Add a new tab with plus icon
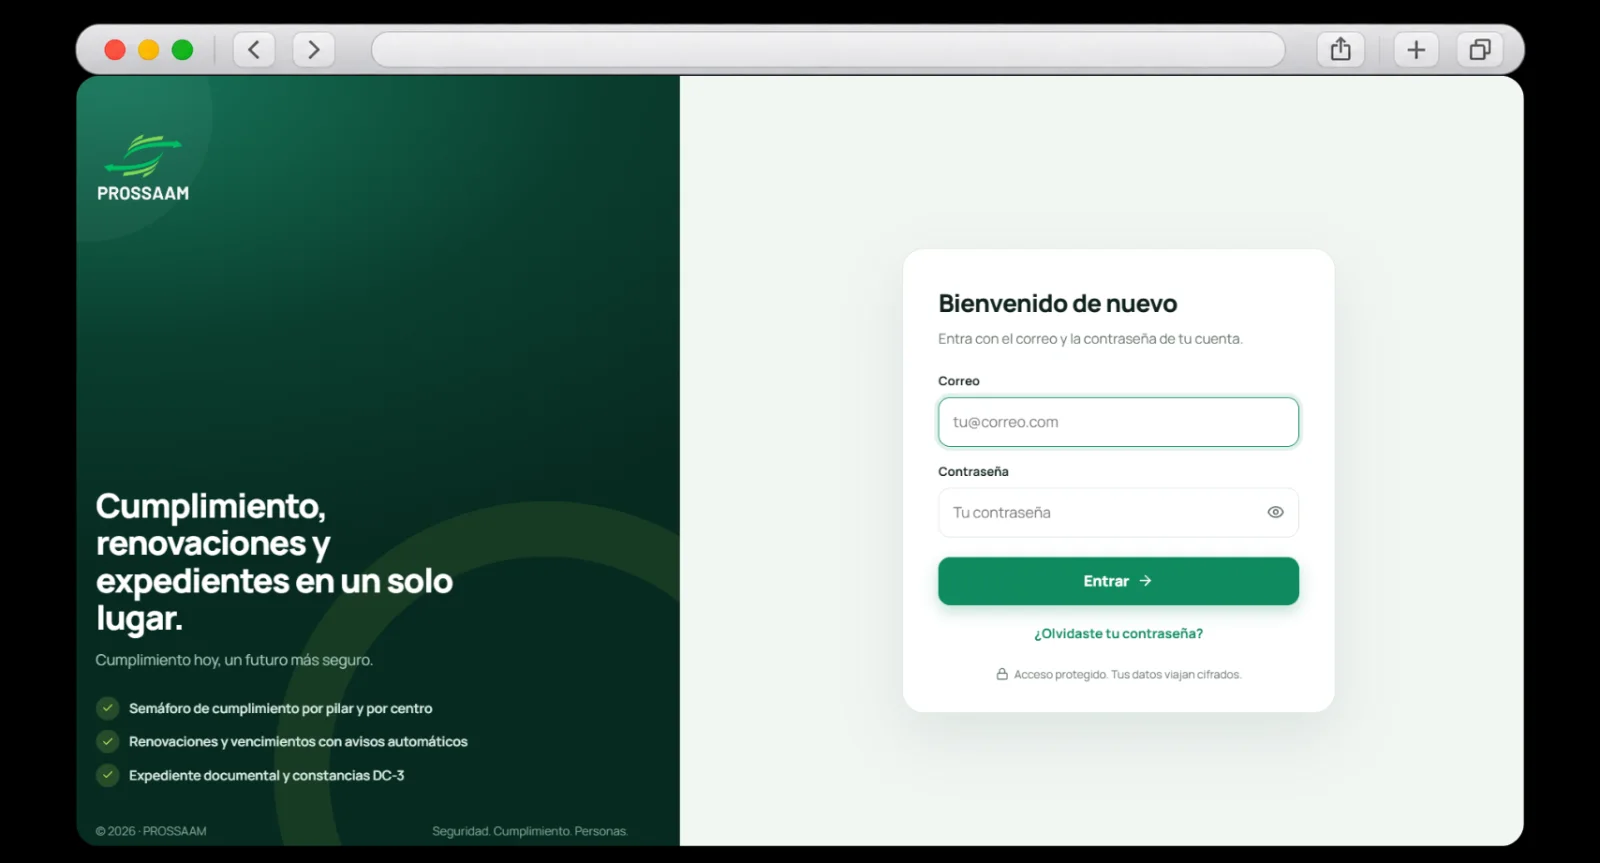This screenshot has height=863, width=1600. tap(1416, 49)
